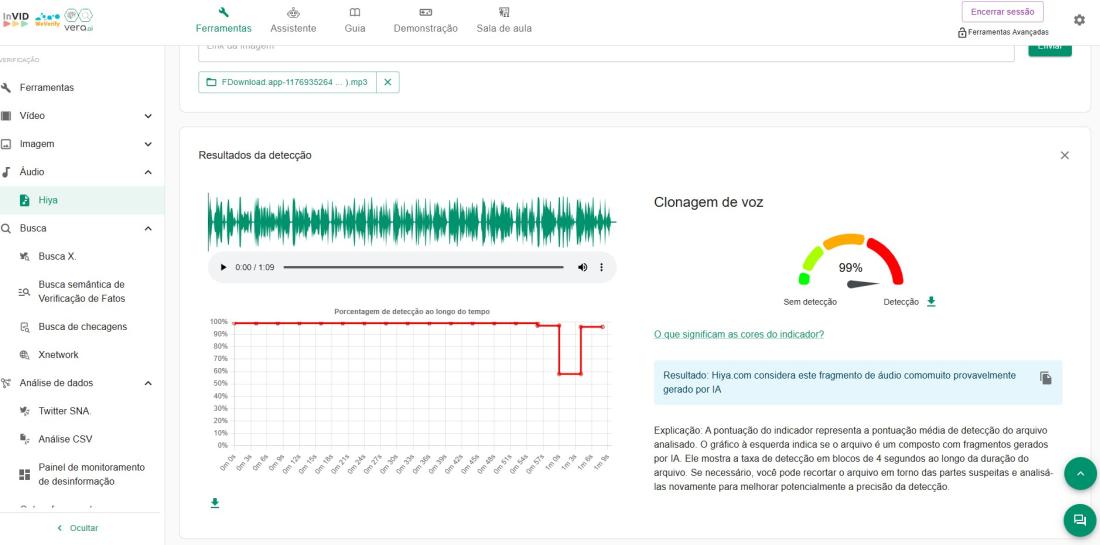1100x545 pixels.
Task: Play the audio clip
Action: pyautogui.click(x=223, y=267)
